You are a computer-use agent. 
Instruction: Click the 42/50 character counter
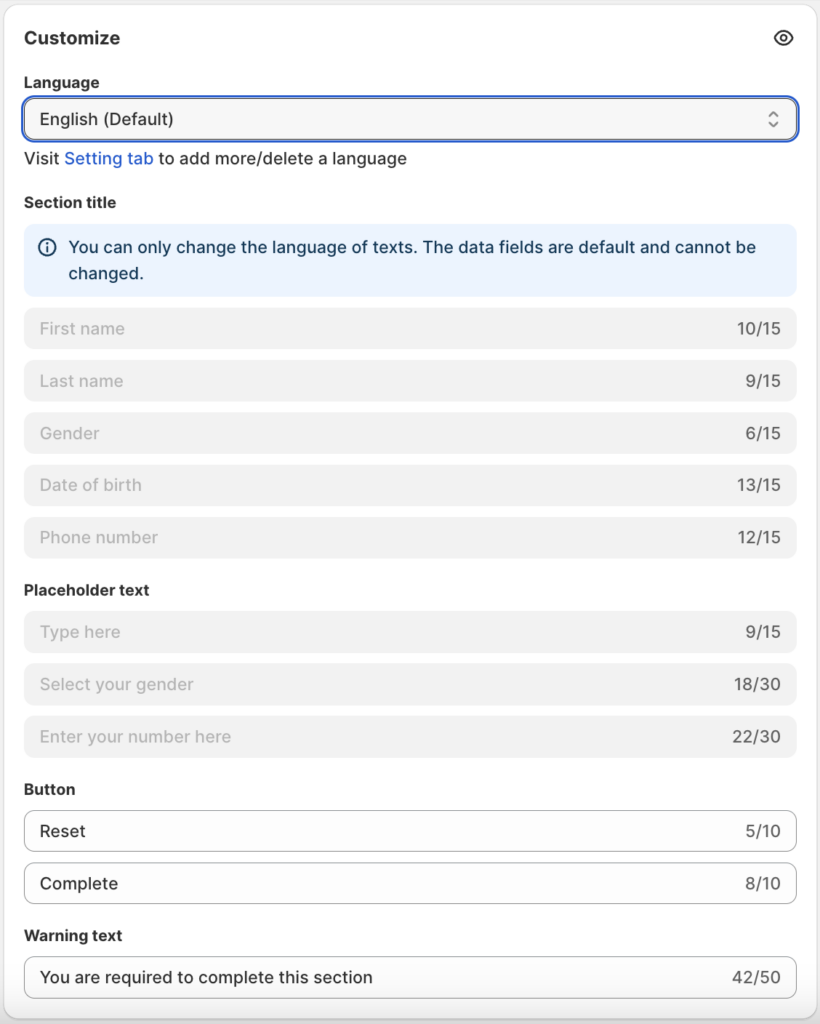[756, 977]
